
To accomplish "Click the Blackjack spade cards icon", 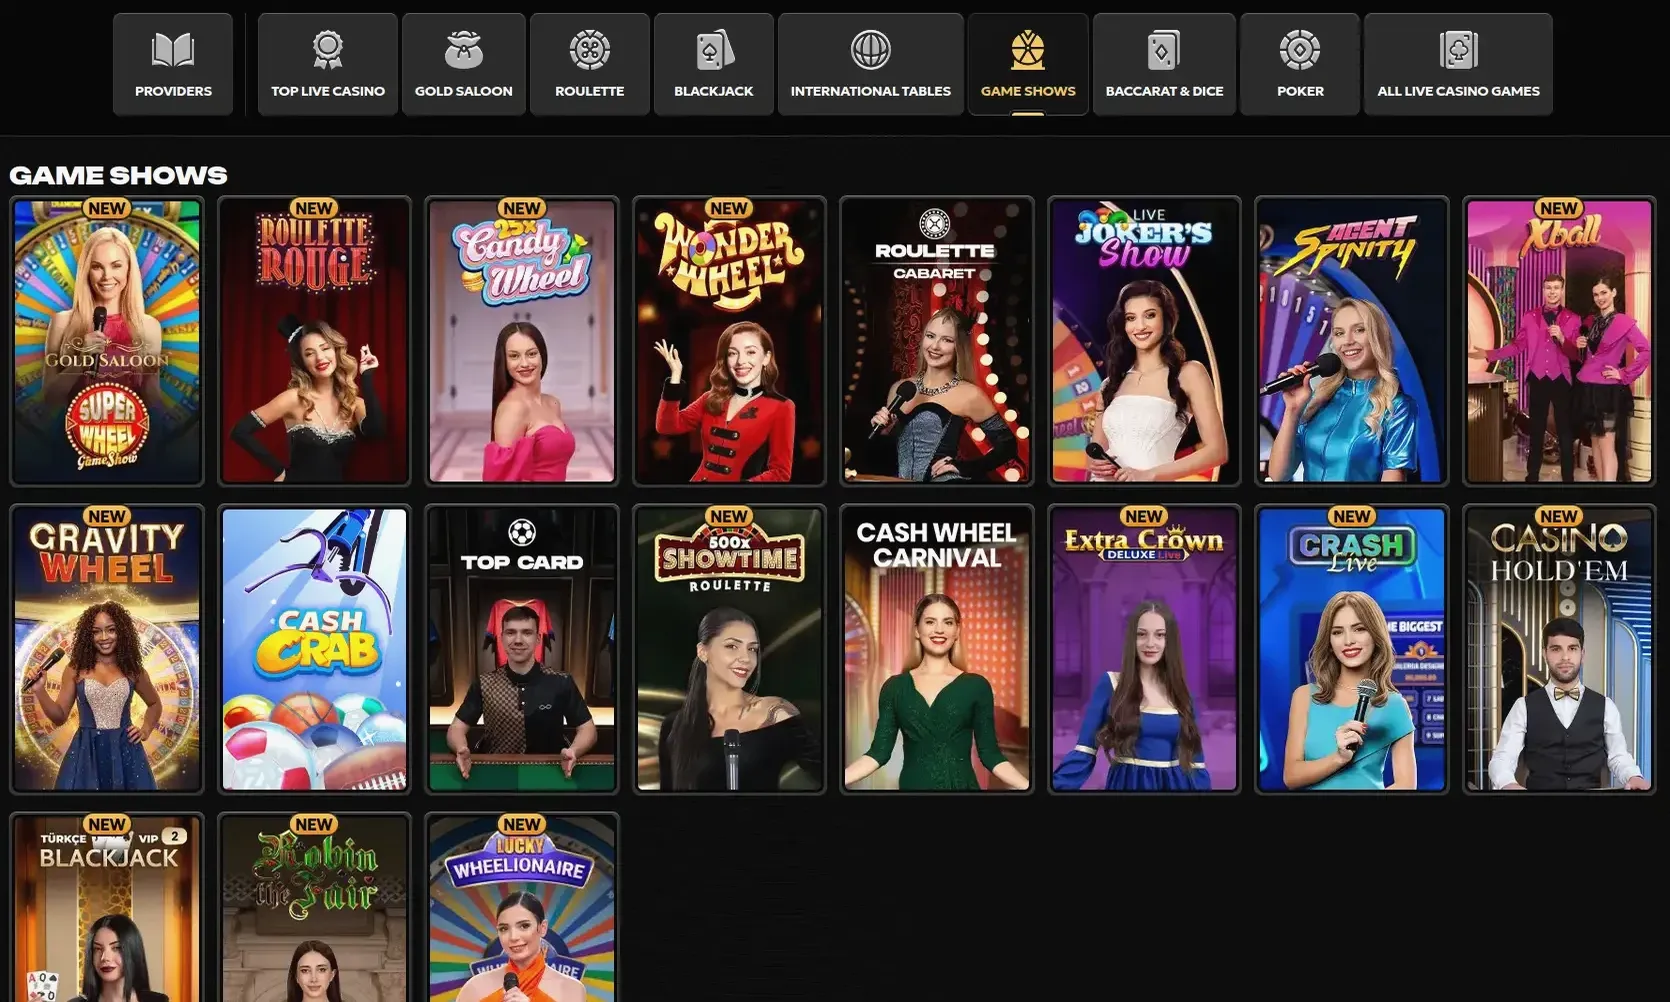I will [x=714, y=50].
